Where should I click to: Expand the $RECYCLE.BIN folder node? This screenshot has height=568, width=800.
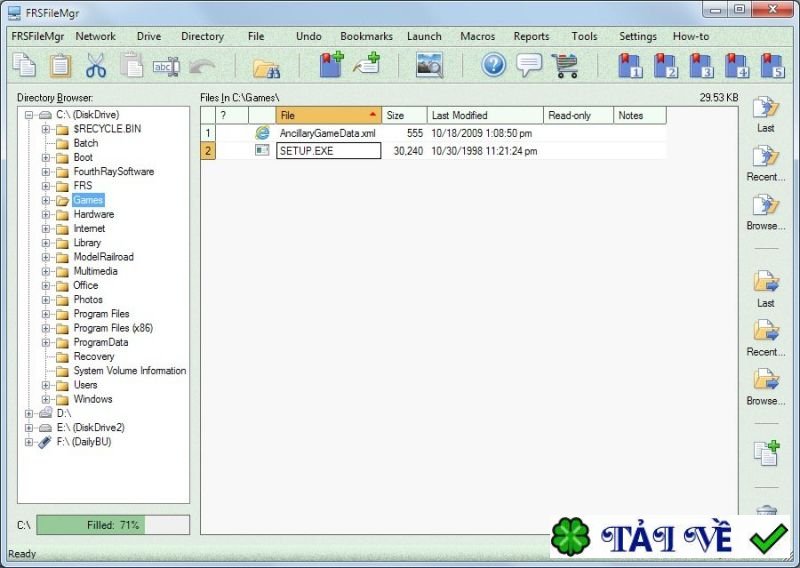[x=46, y=129]
